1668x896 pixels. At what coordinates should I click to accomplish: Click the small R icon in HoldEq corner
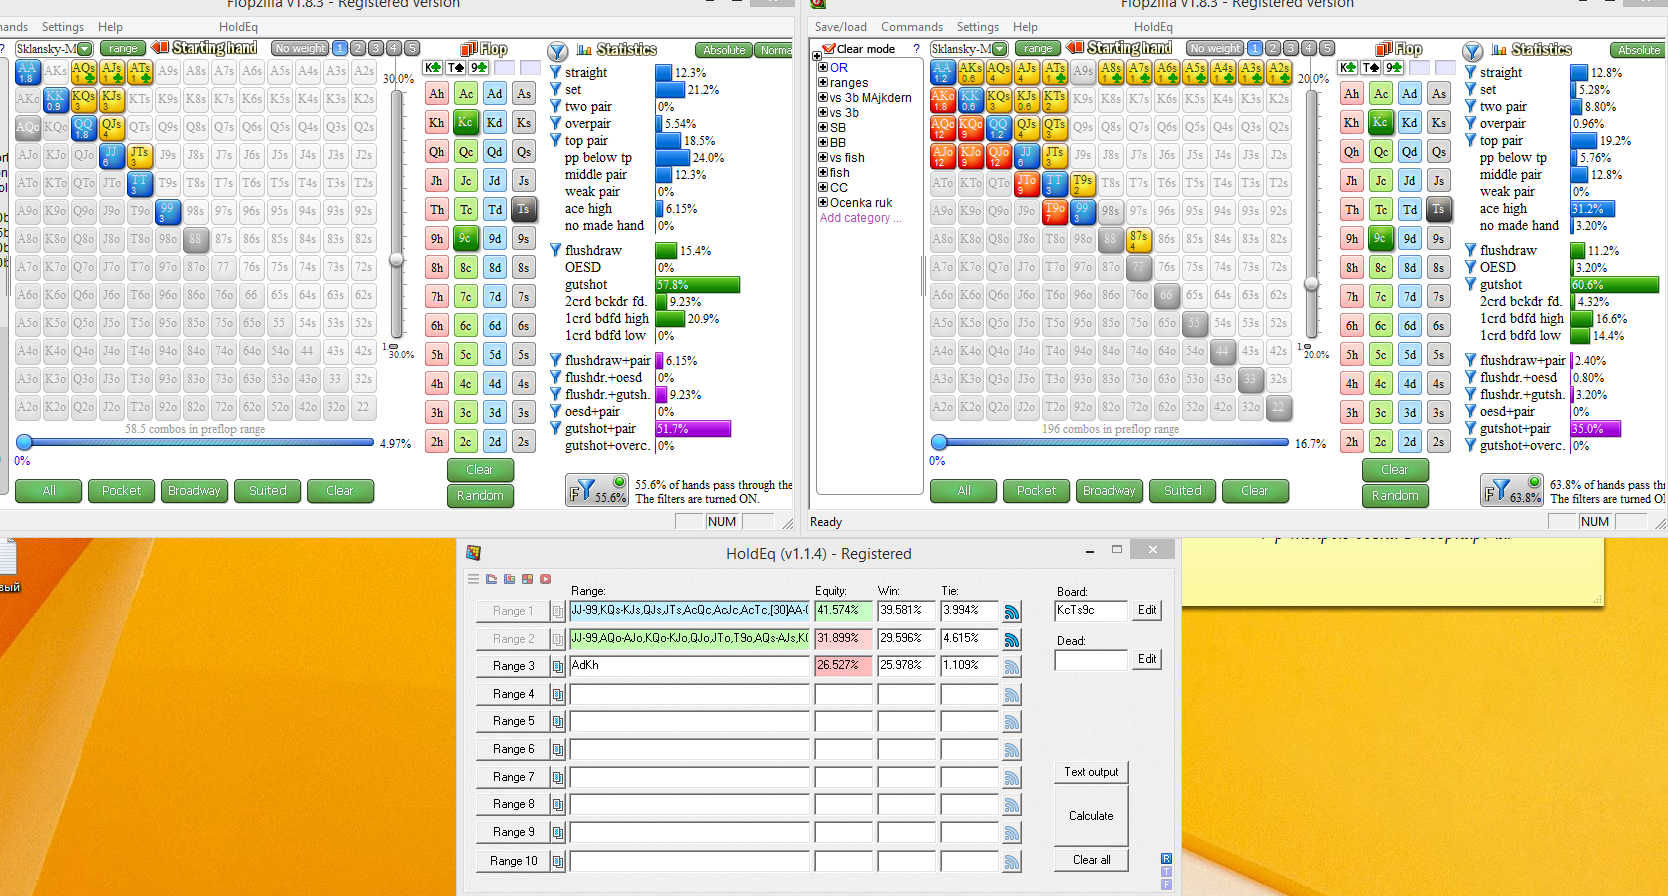point(1166,859)
